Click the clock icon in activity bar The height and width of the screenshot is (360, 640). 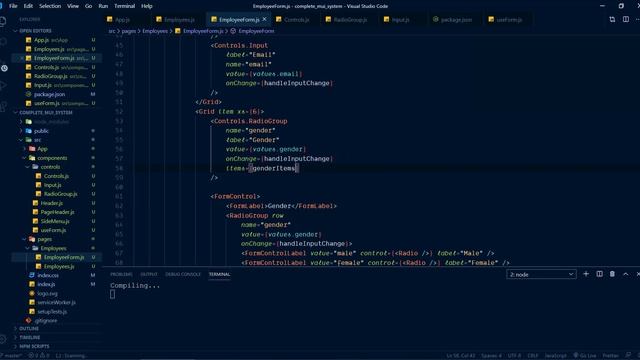point(4,68)
